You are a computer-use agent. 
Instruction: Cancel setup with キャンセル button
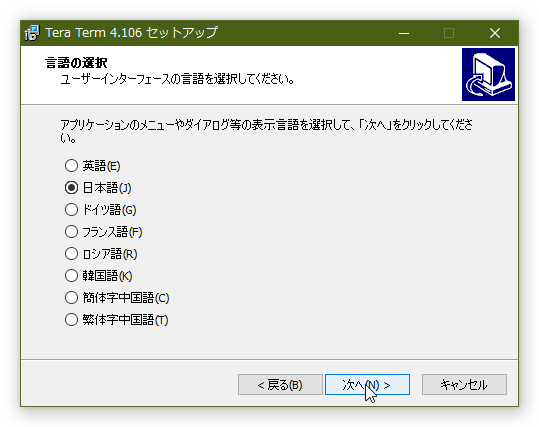(x=464, y=385)
